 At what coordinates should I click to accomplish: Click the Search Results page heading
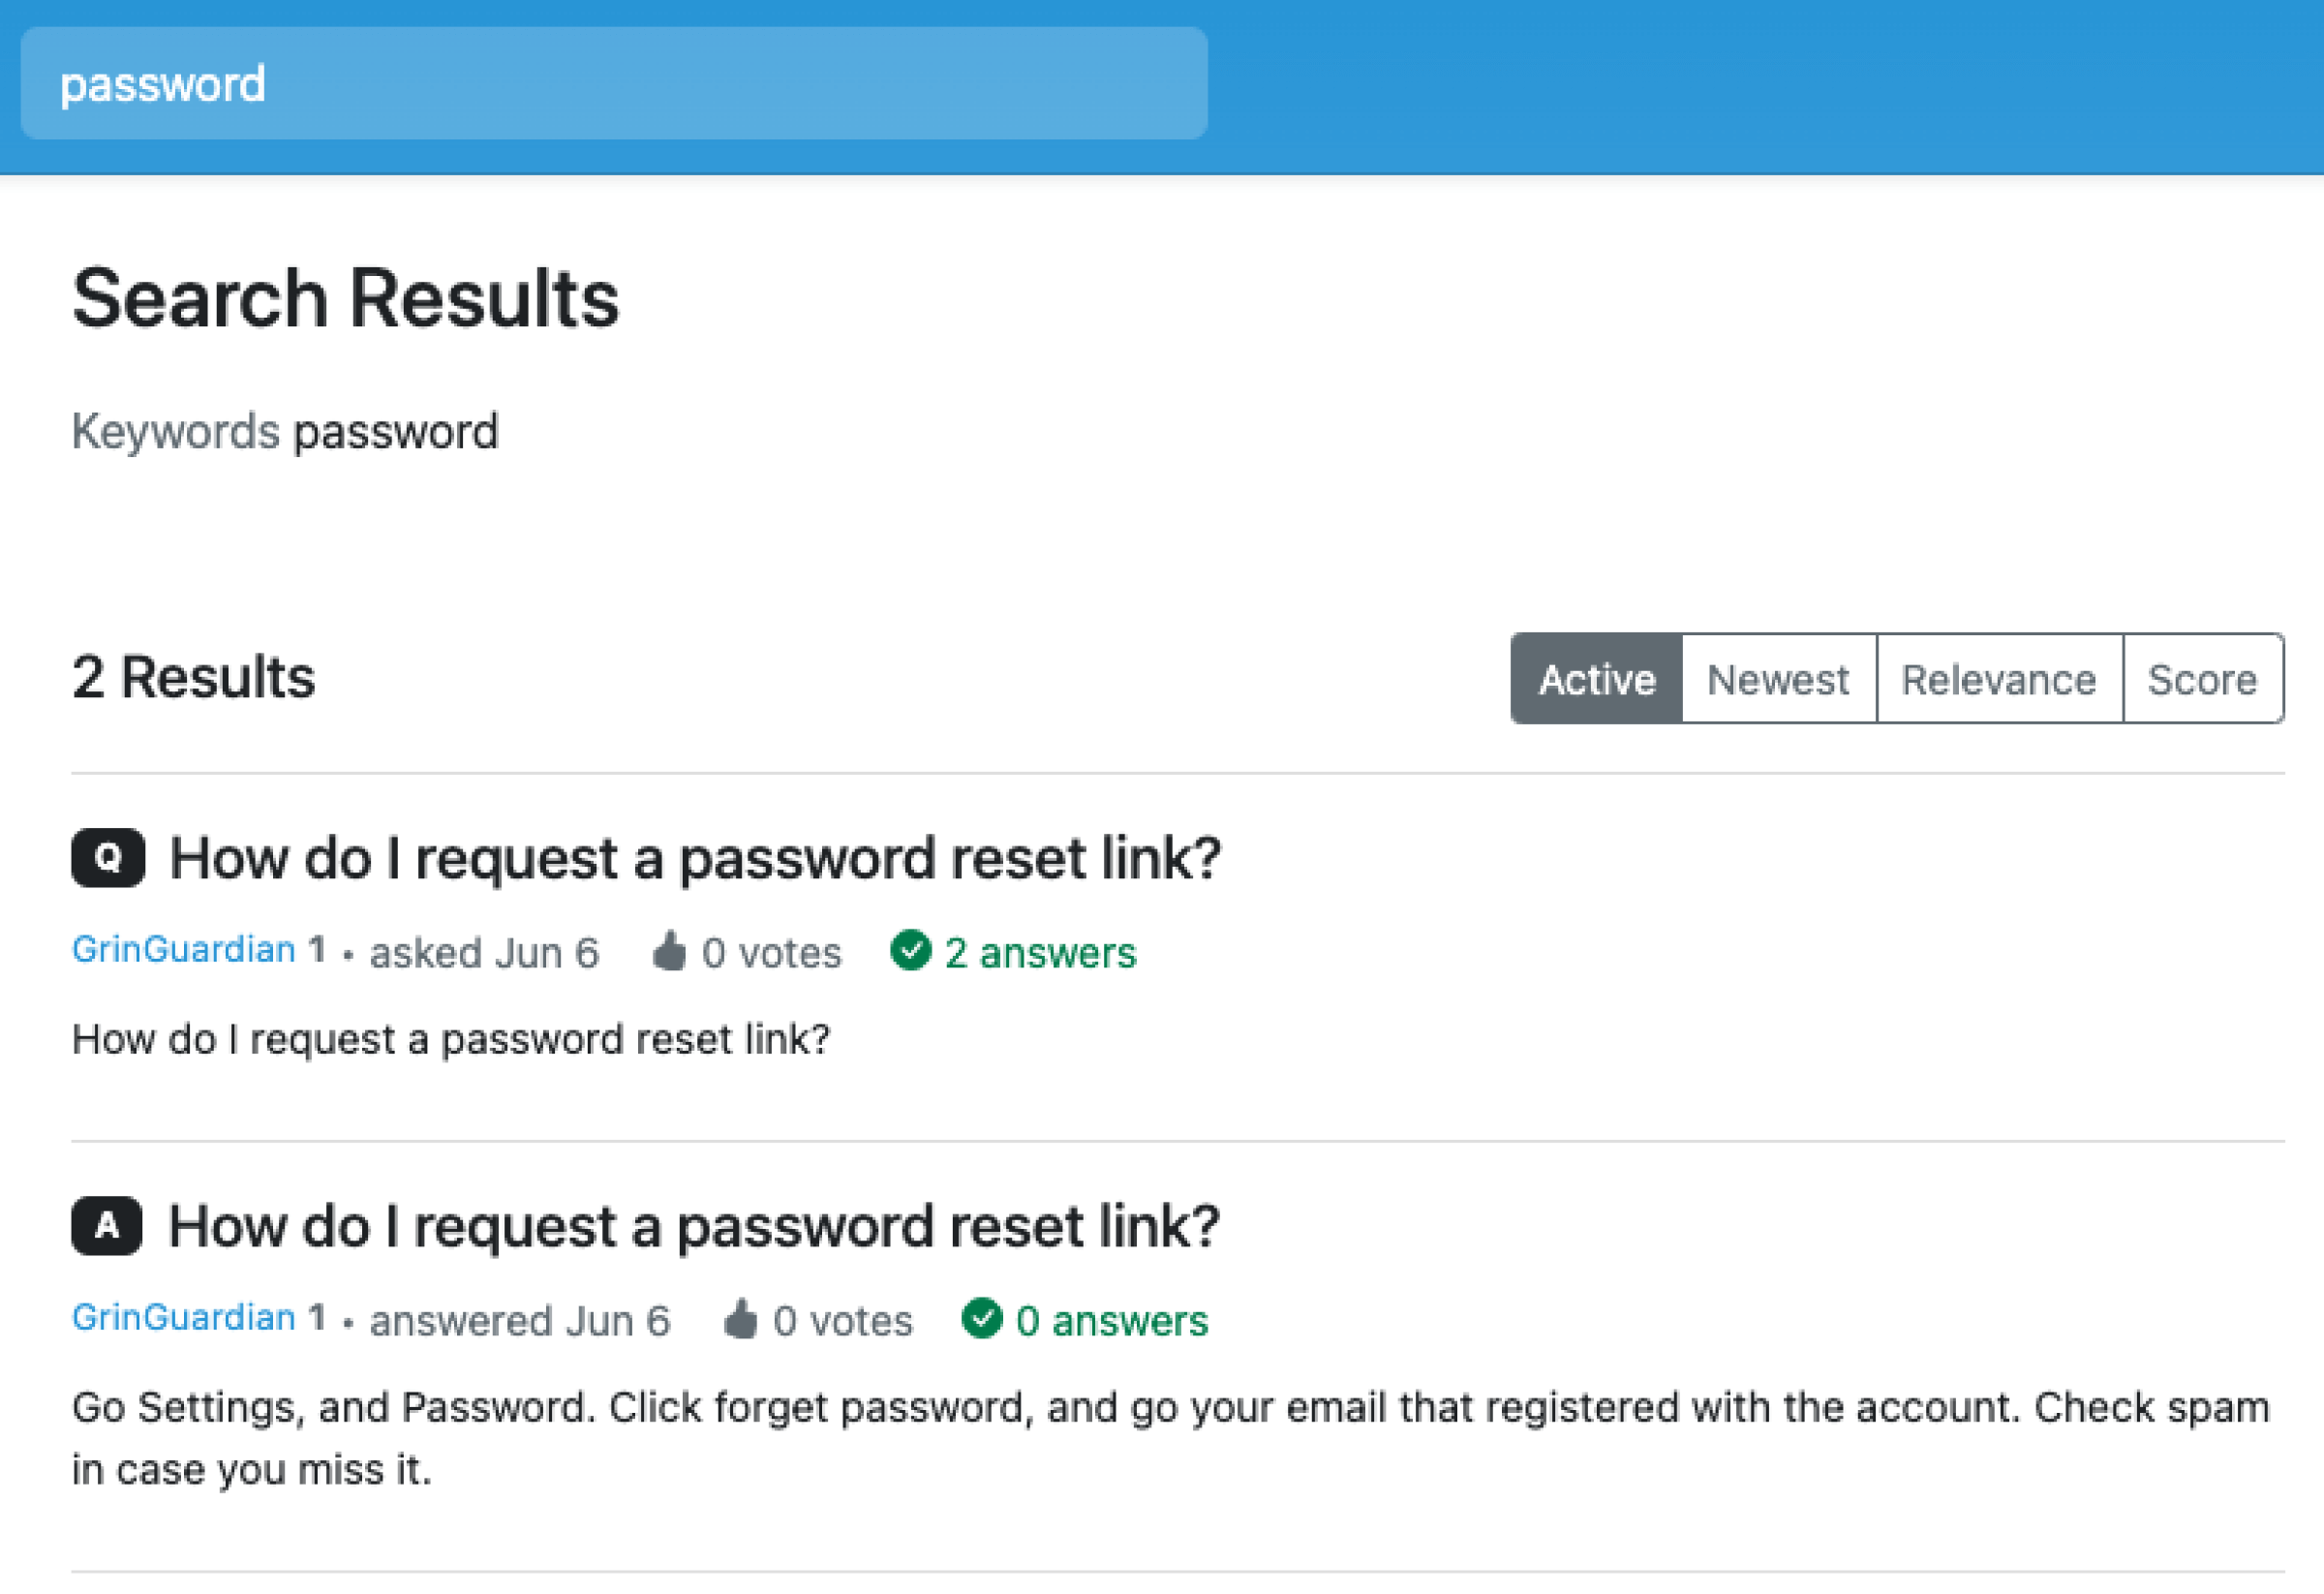click(346, 297)
